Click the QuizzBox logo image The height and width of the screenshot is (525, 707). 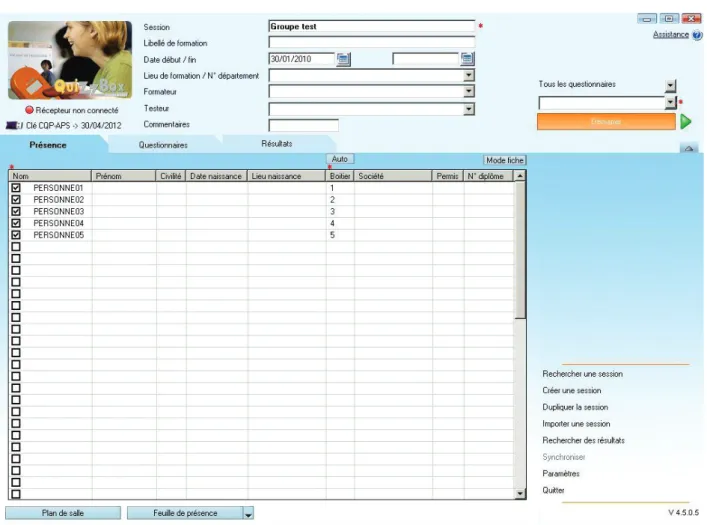pos(70,60)
